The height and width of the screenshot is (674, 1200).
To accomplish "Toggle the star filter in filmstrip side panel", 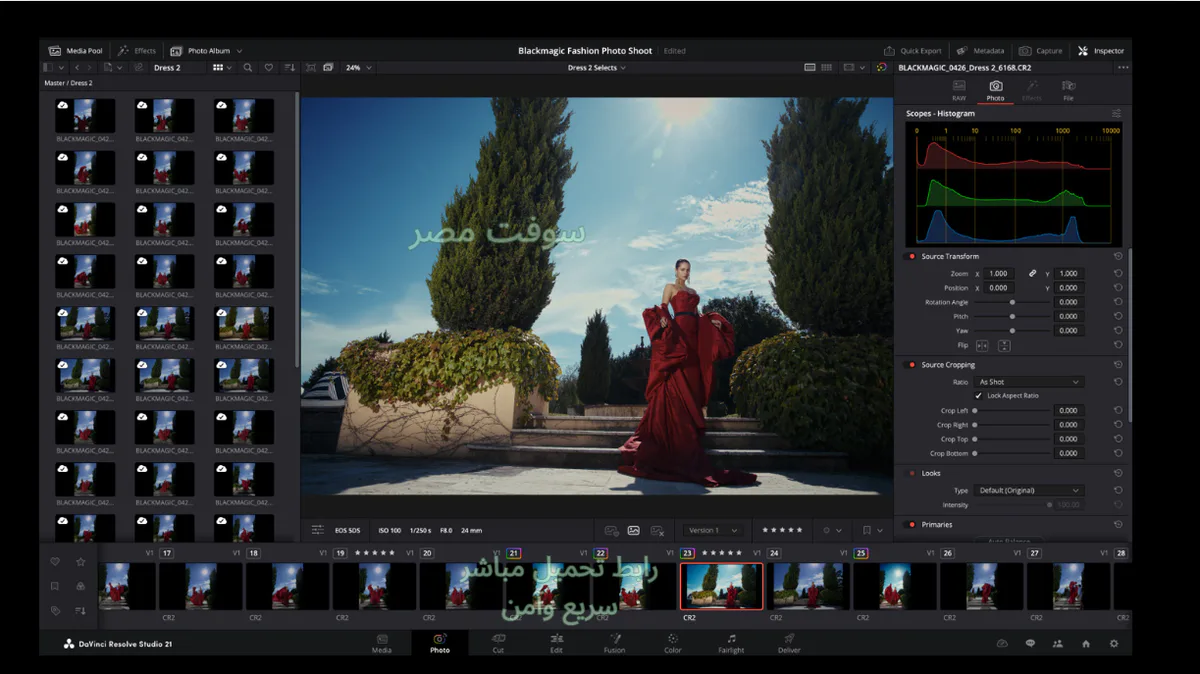I will (x=80, y=562).
